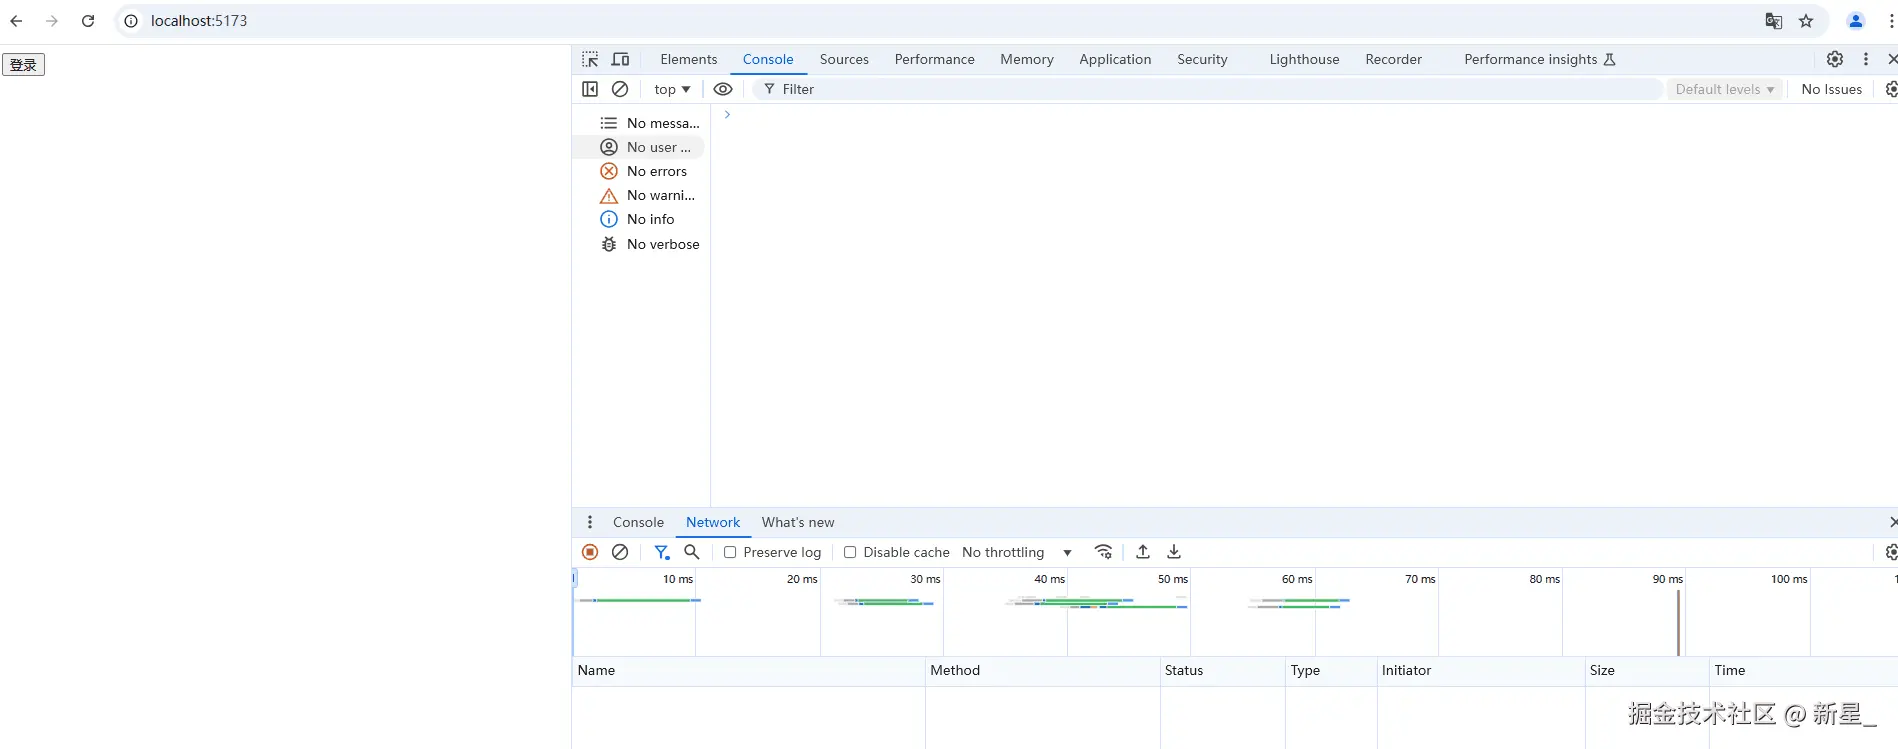This screenshot has height=749, width=1898.
Task: Click the address bar URL localhost:5173
Action: pyautogui.click(x=199, y=21)
